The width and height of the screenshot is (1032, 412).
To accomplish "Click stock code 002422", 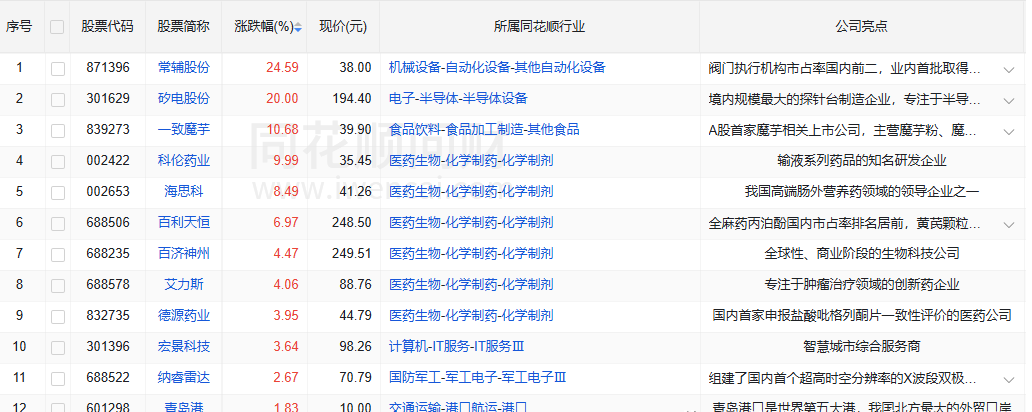I will click(x=108, y=160).
